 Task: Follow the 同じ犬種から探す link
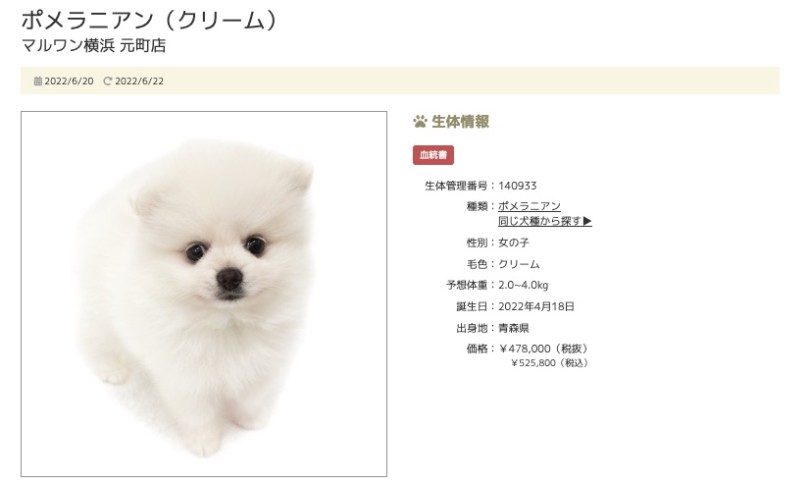click(539, 221)
